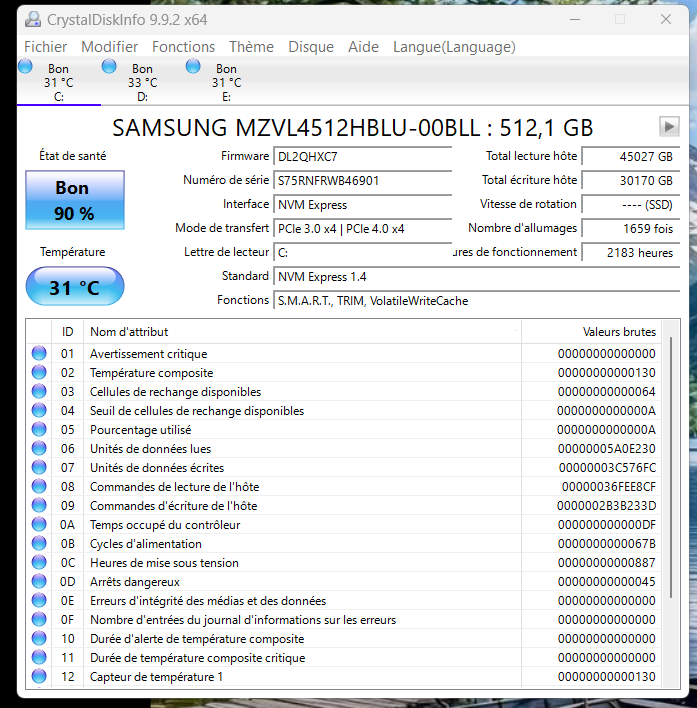Click status orb of Unités de données écrites
The height and width of the screenshot is (708, 697).
point(39,467)
